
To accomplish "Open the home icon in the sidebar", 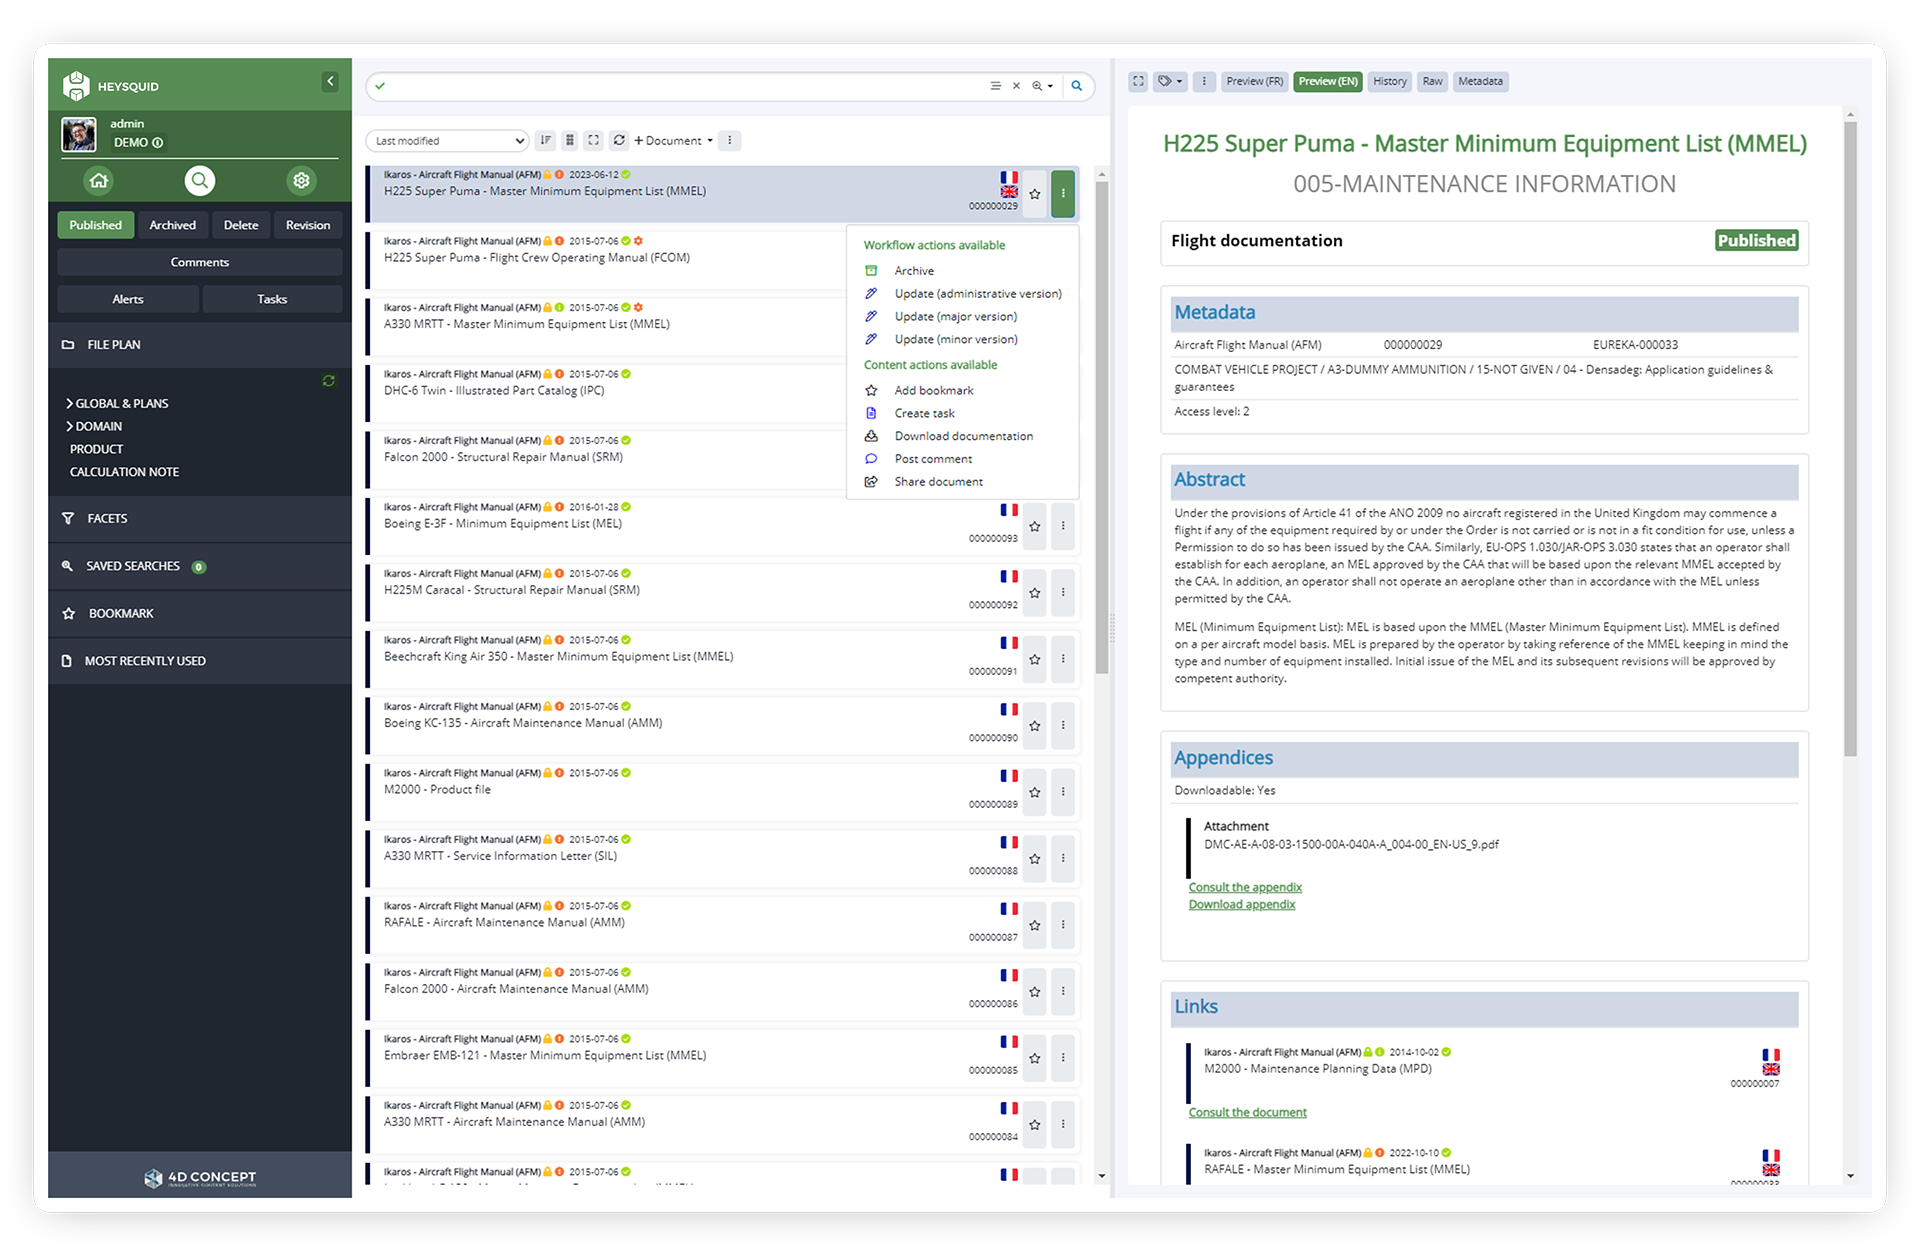I will click(98, 181).
